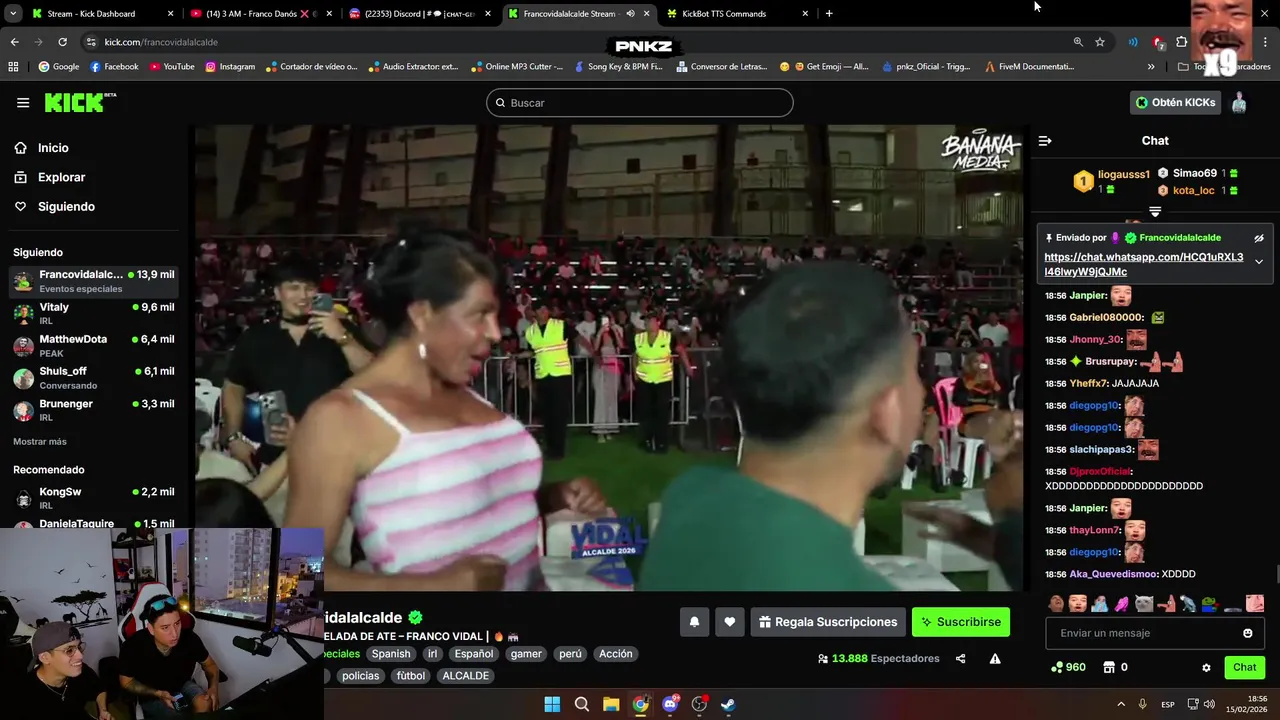Select the ALCALDE tag
This screenshot has width=1280, height=720.
(466, 676)
